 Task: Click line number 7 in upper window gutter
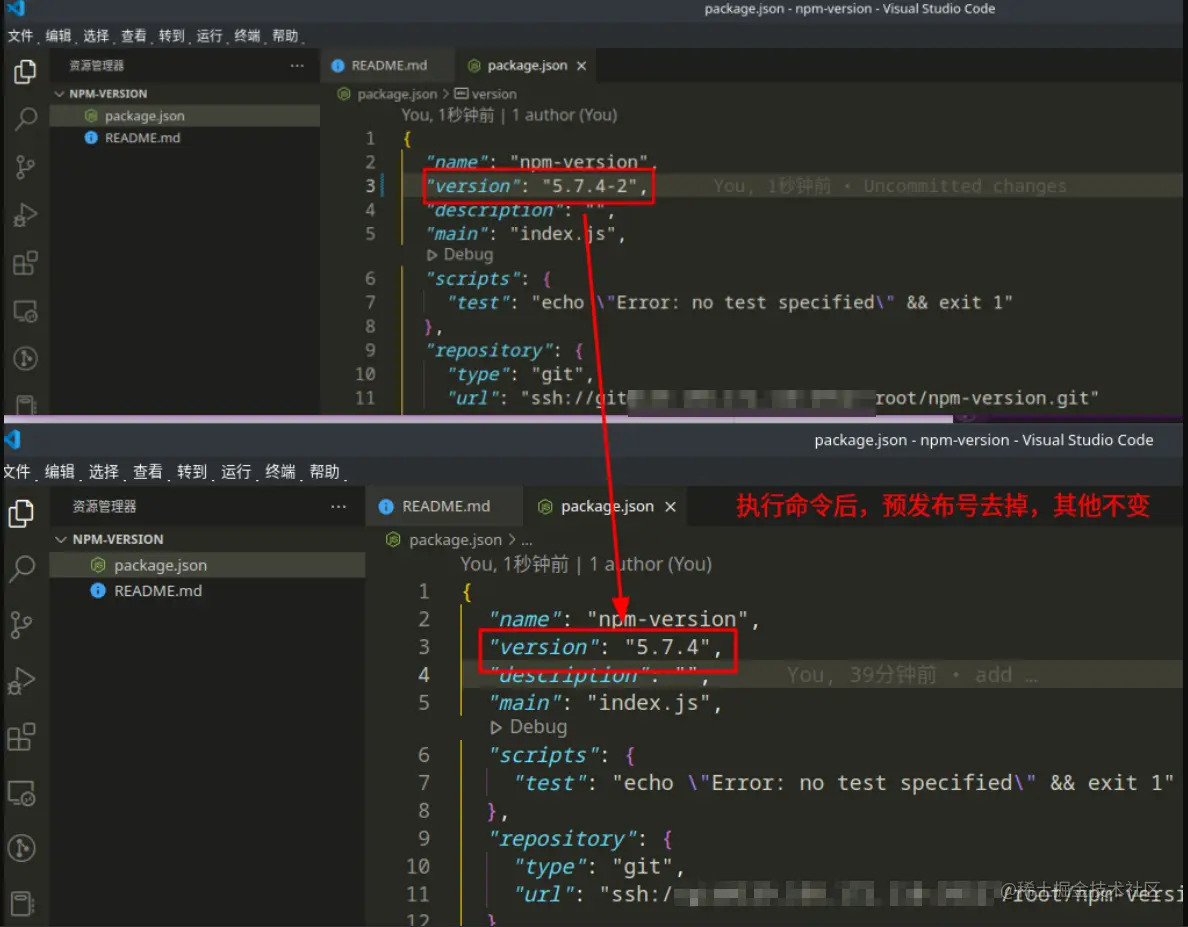pos(370,303)
